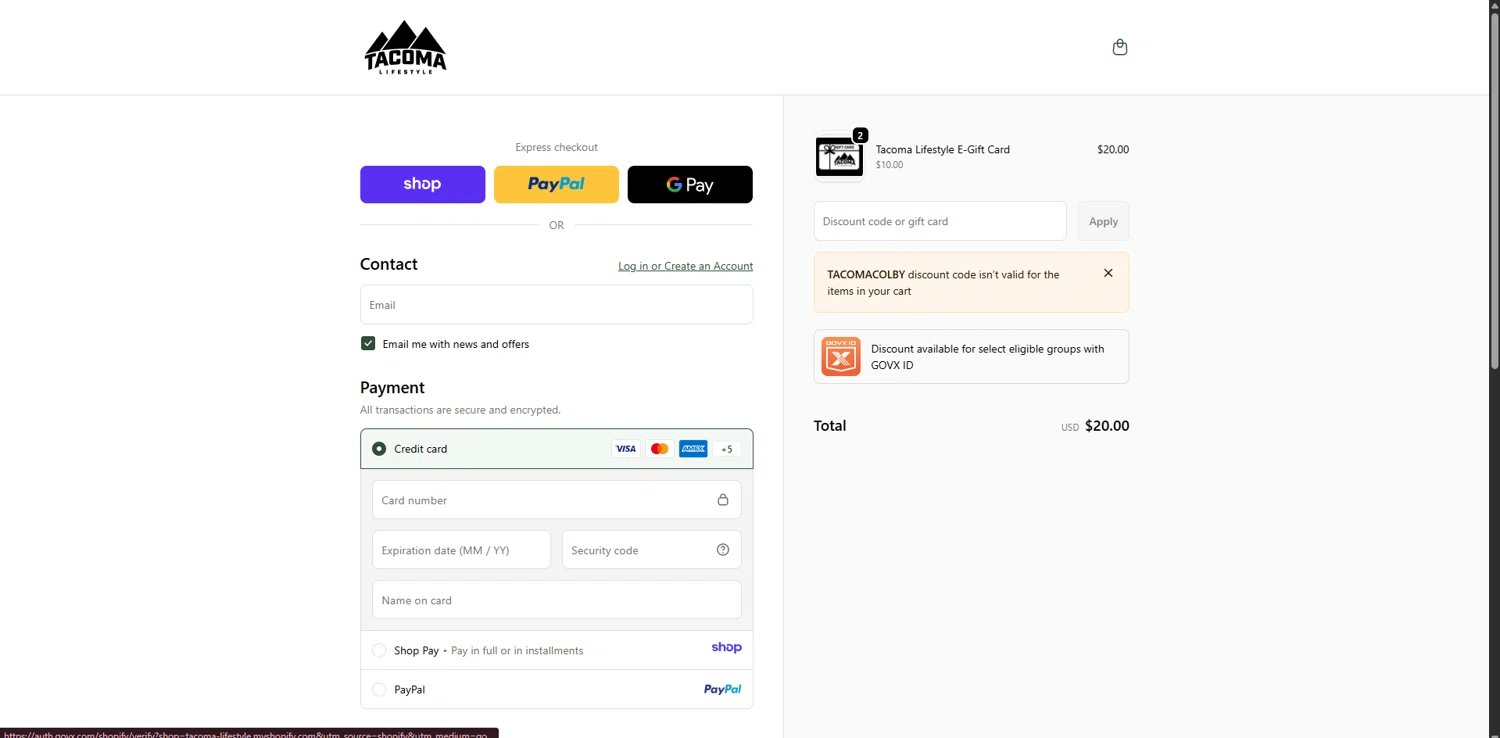Click the Mastercard logo
This screenshot has width=1500, height=738.
[659, 449]
